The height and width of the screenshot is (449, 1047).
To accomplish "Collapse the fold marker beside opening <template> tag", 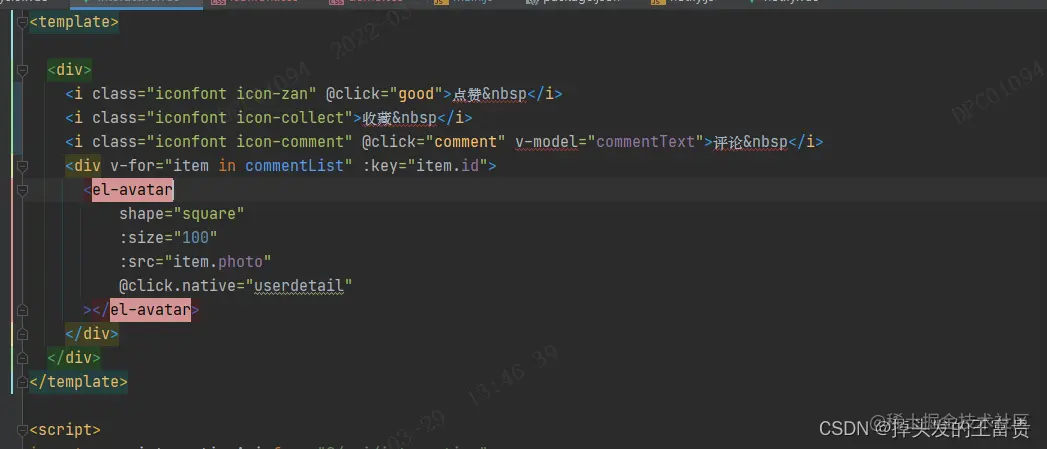I will (x=23, y=22).
